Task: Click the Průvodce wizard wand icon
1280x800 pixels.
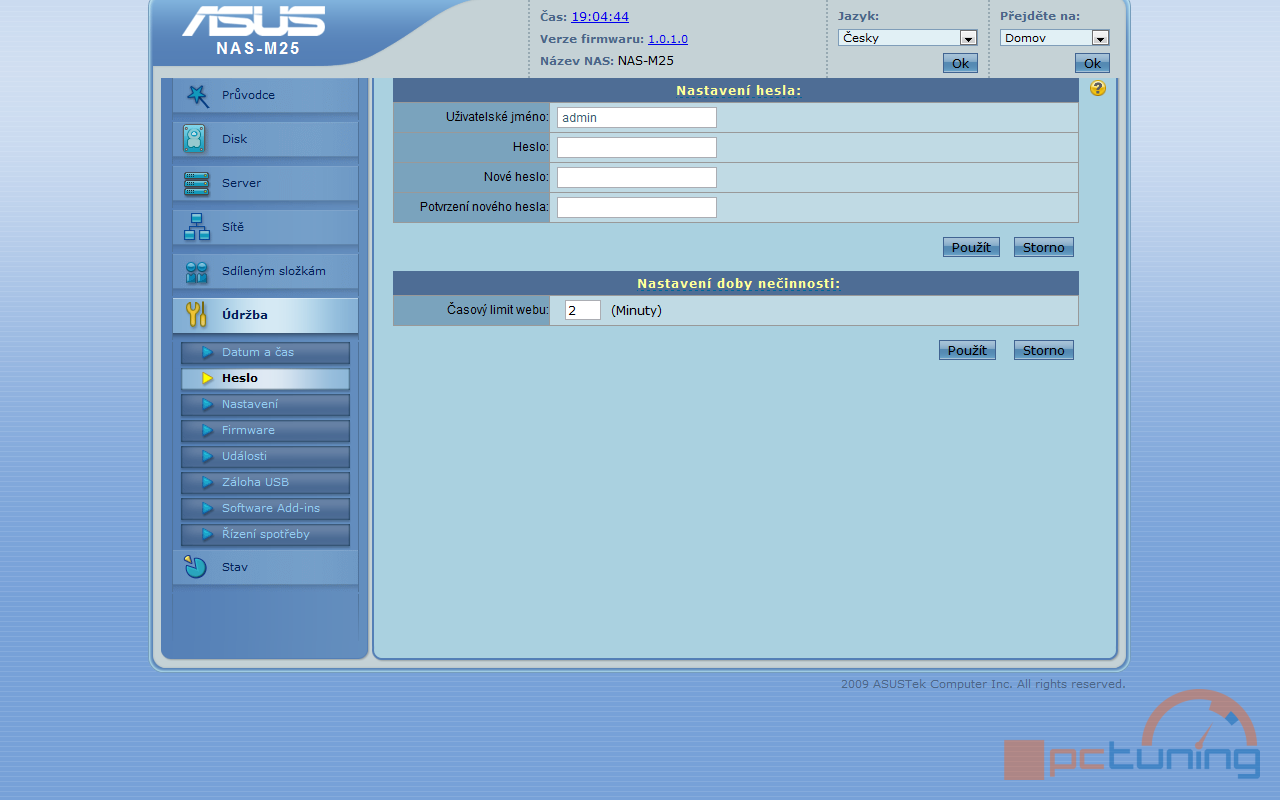Action: pos(197,95)
